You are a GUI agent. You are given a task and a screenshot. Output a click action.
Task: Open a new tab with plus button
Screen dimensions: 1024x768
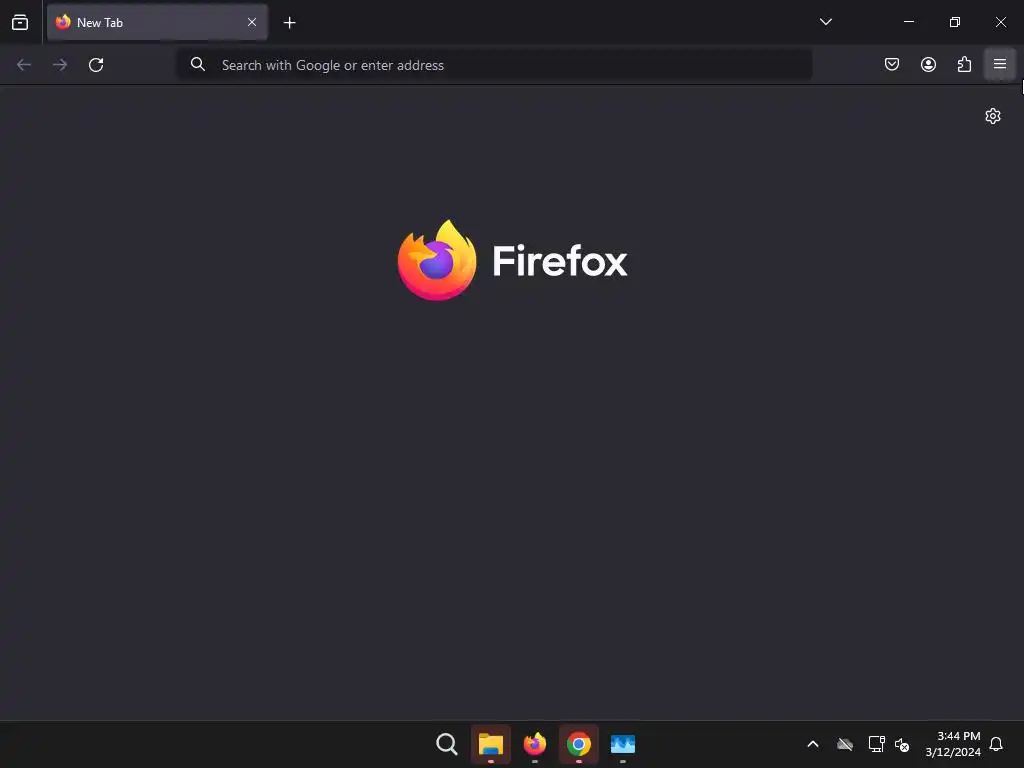coord(289,23)
